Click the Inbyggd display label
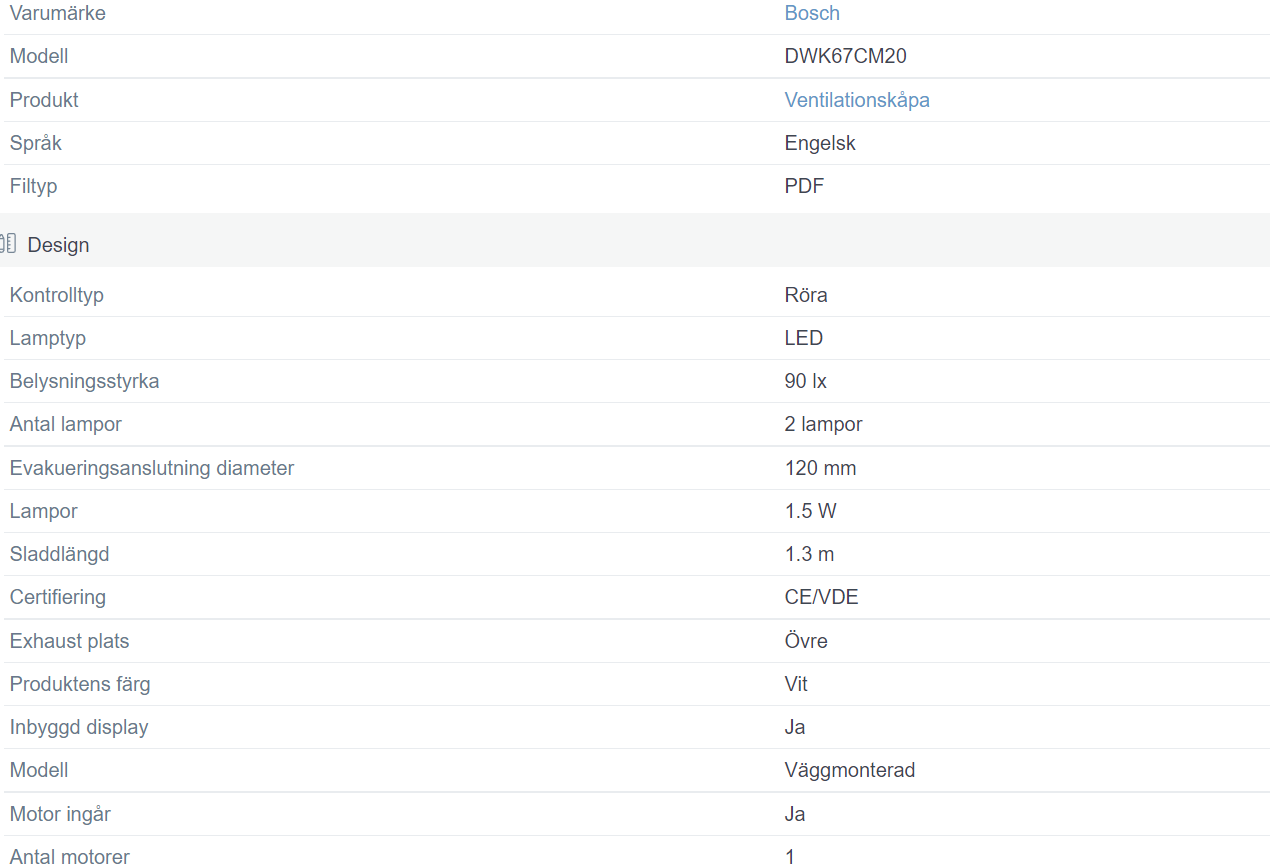This screenshot has width=1270, height=868. point(79,727)
